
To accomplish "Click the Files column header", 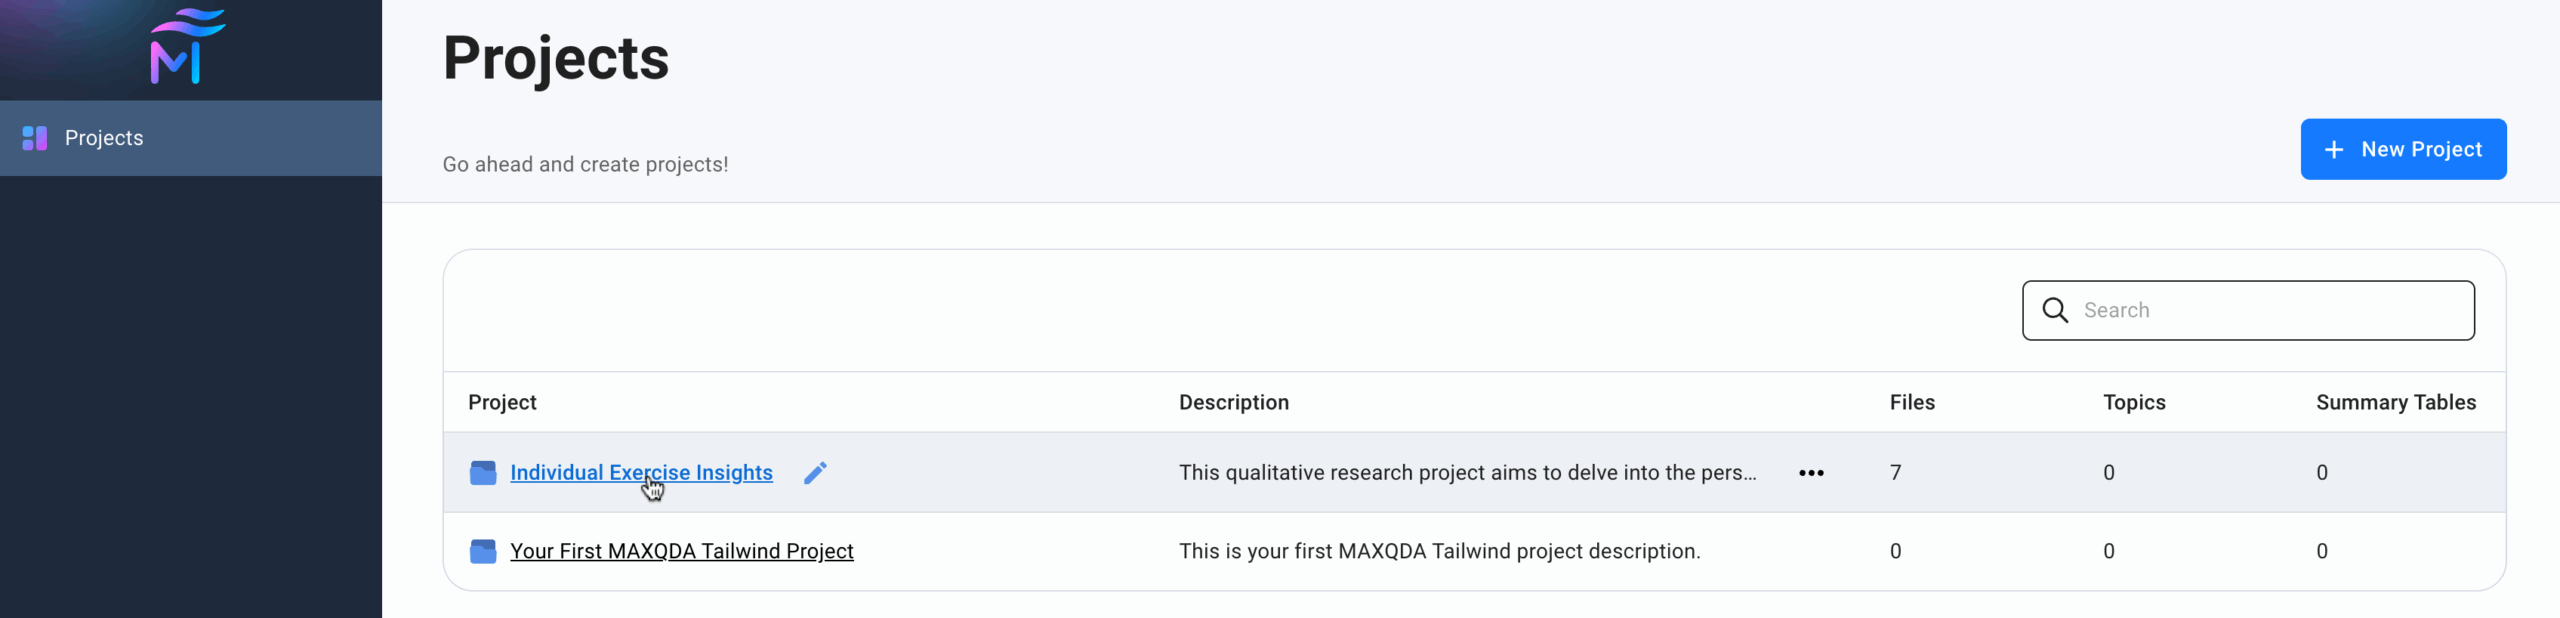I will [1912, 402].
